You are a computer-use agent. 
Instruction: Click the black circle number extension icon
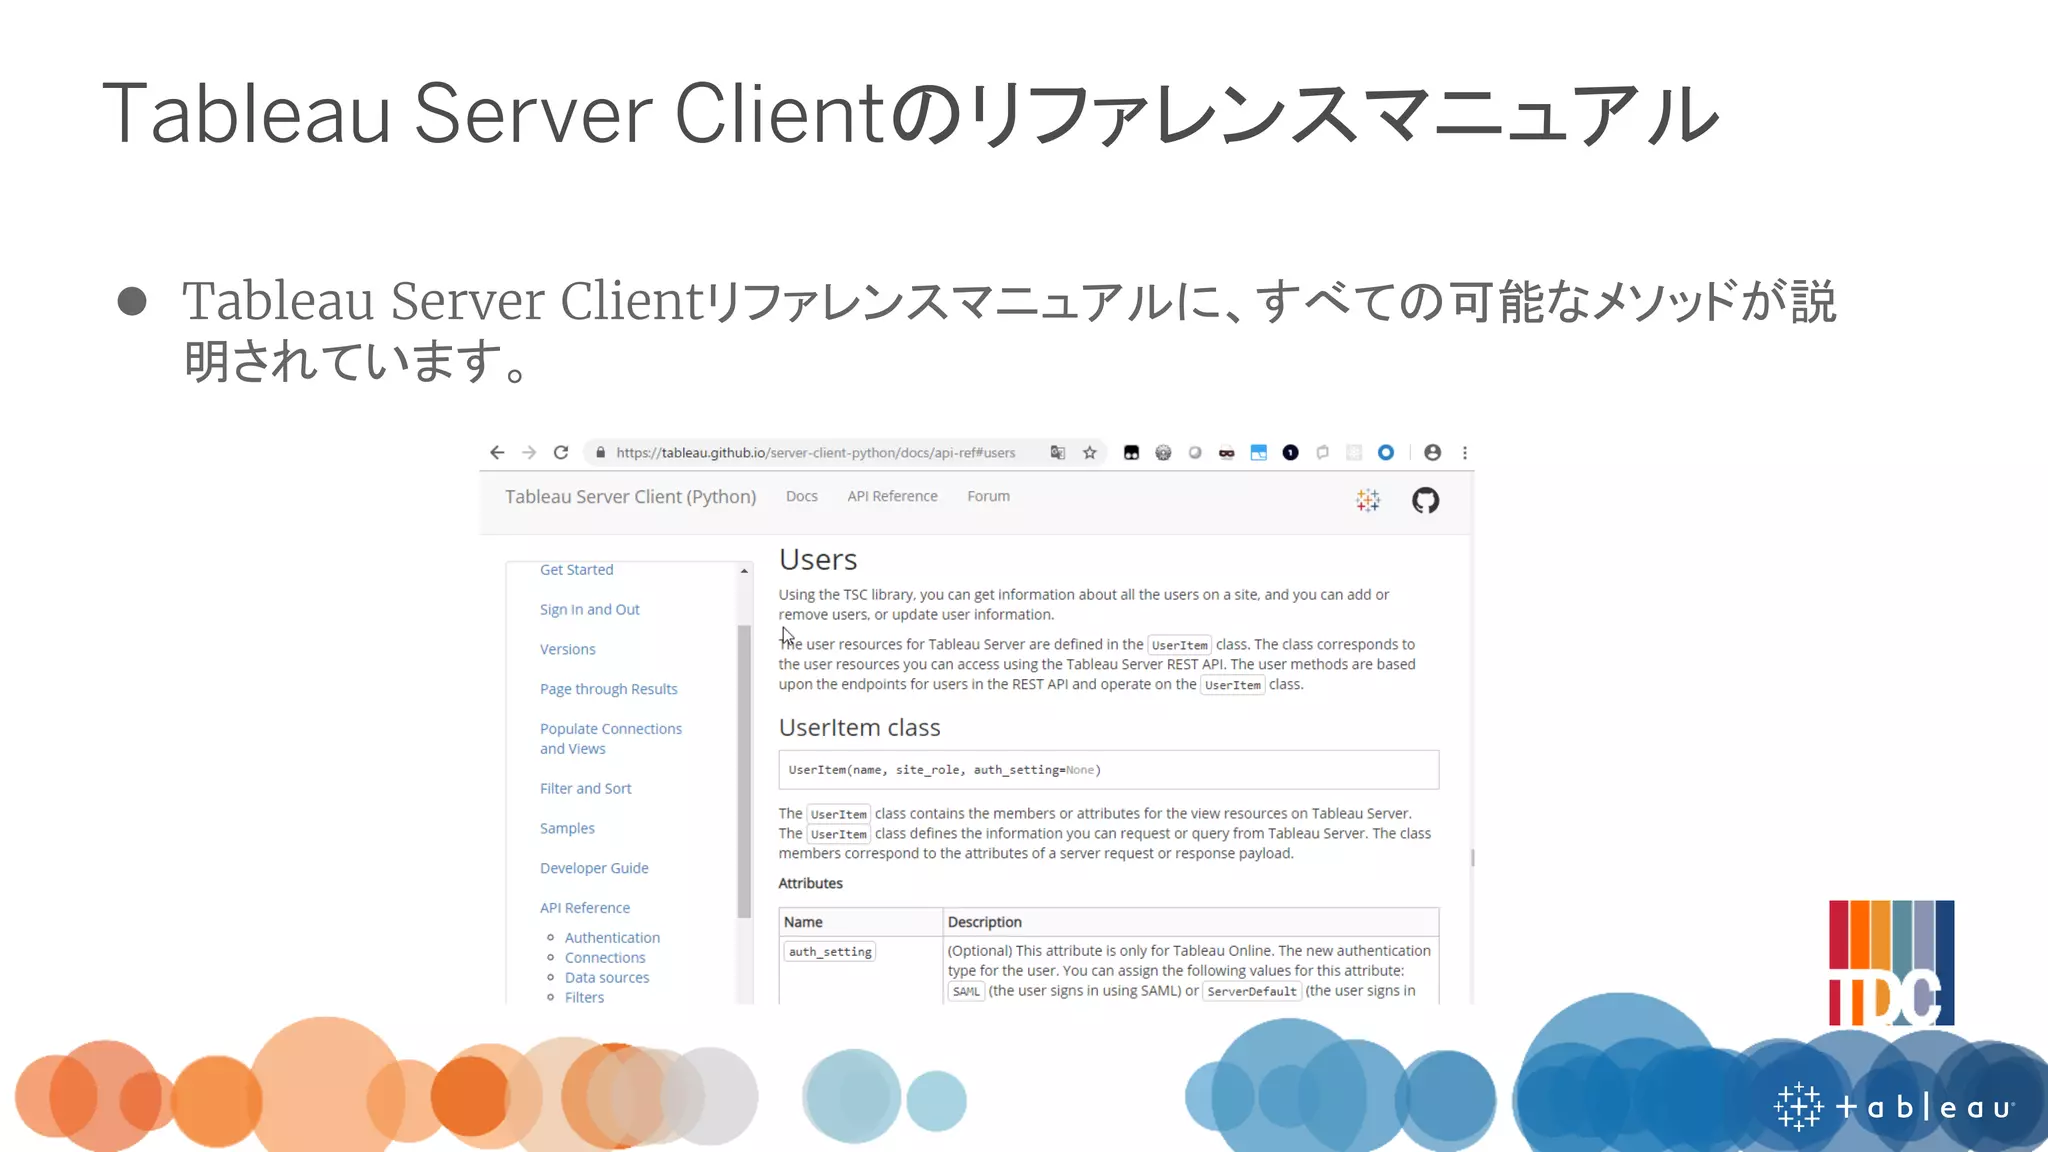click(1291, 453)
